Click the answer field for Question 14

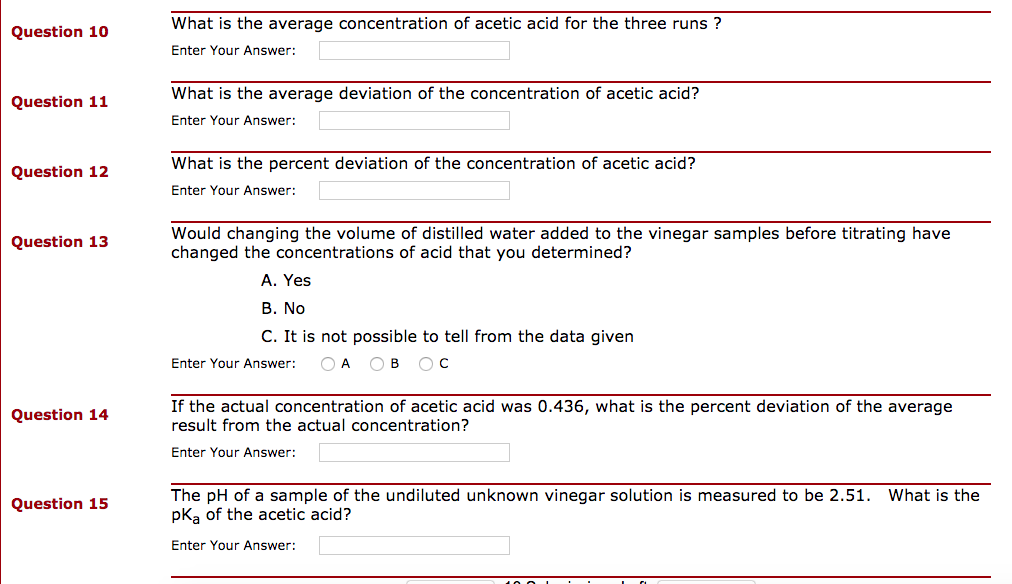(x=413, y=452)
